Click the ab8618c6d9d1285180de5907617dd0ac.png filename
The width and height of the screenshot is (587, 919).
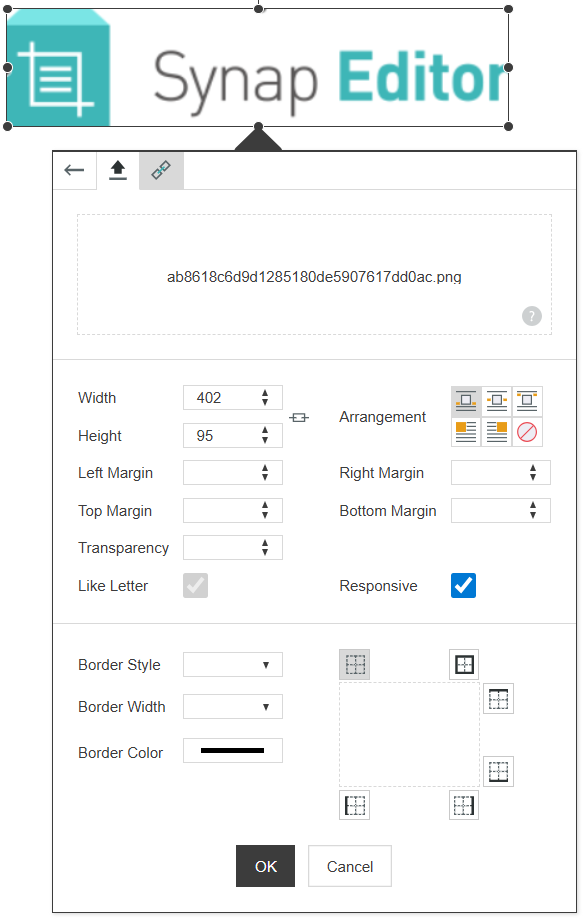point(314,277)
